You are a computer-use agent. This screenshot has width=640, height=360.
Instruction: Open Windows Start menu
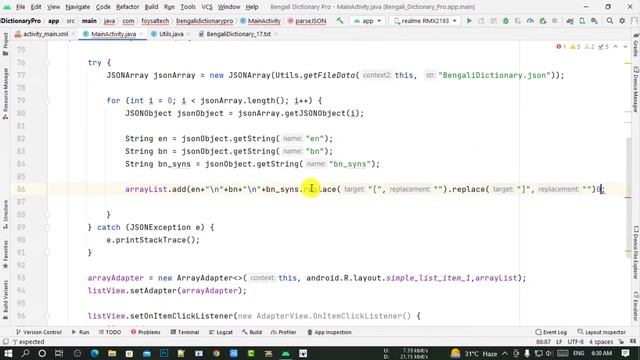click(x=8, y=353)
